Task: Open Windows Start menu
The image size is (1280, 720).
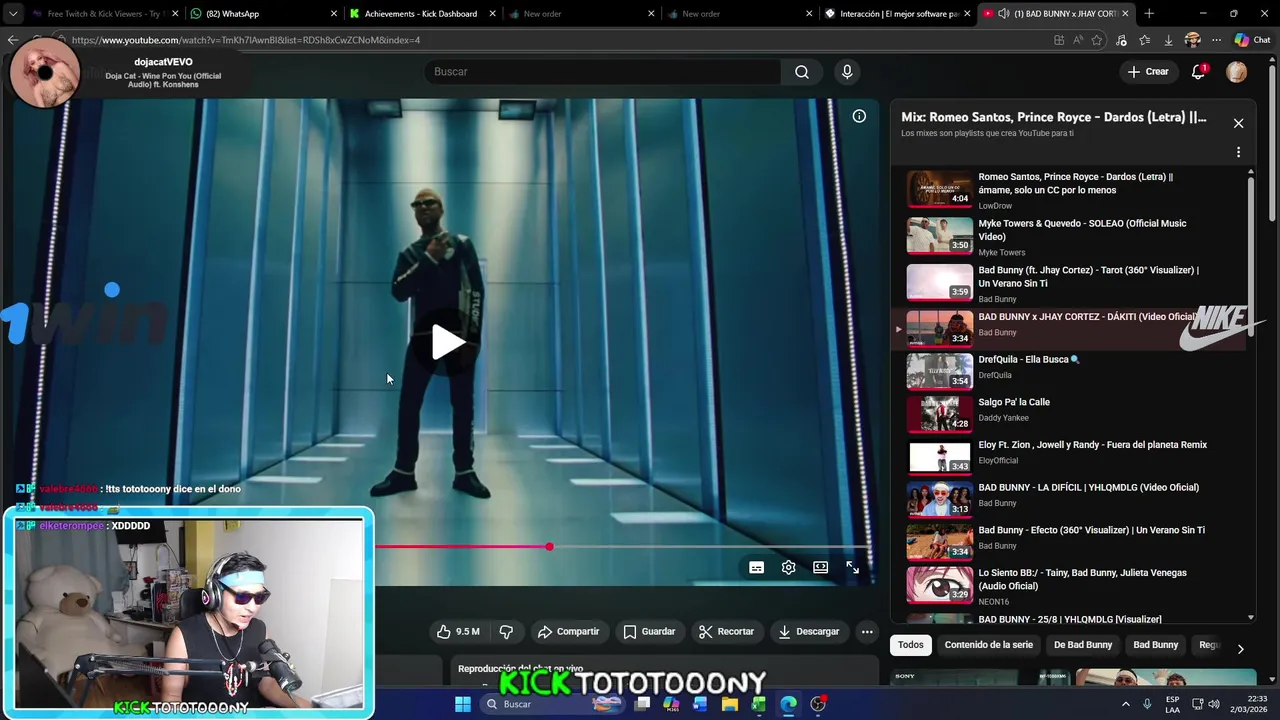Action: pyautogui.click(x=463, y=704)
